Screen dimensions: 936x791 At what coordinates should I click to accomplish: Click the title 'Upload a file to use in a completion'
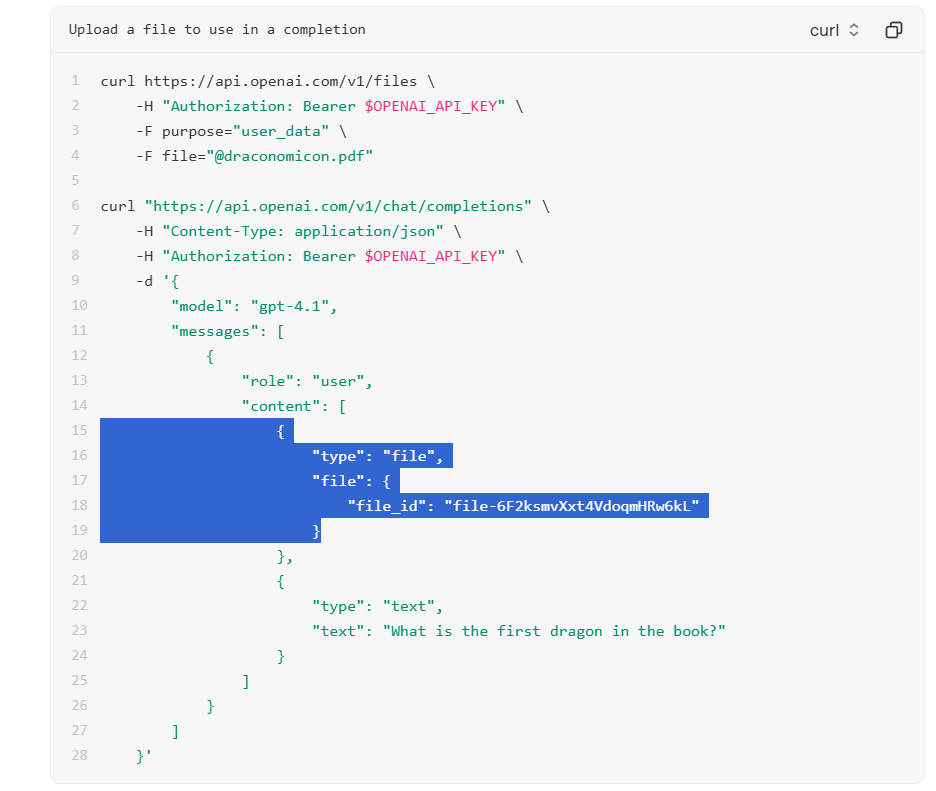coord(217,29)
